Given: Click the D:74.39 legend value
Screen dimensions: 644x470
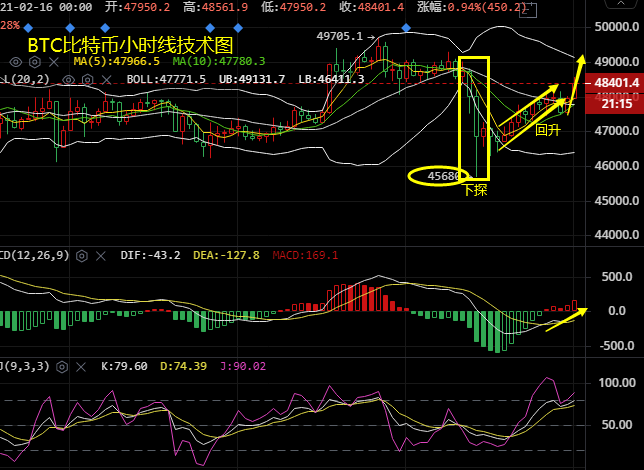Looking at the screenshot, I should (x=183, y=366).
